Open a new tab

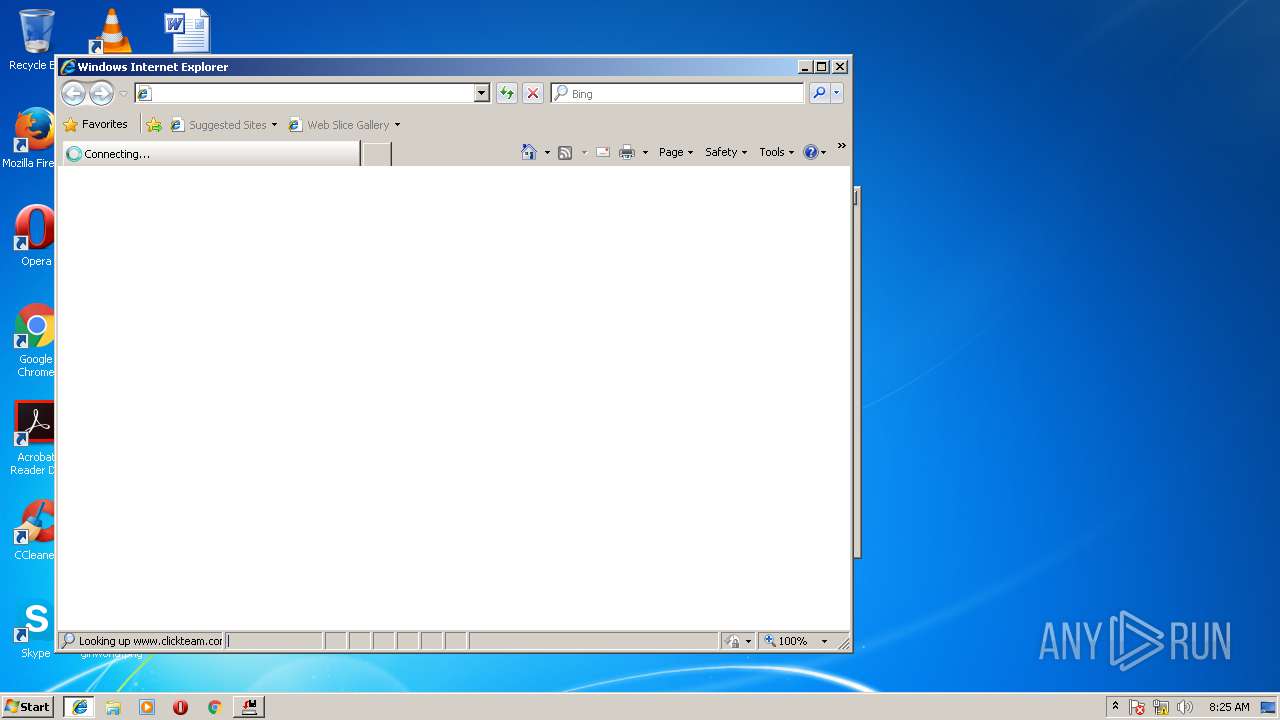(x=376, y=154)
